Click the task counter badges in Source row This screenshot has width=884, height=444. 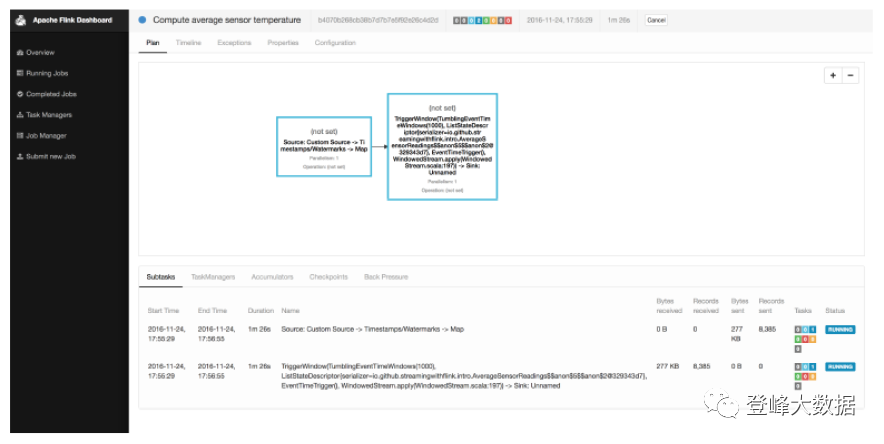click(x=805, y=339)
